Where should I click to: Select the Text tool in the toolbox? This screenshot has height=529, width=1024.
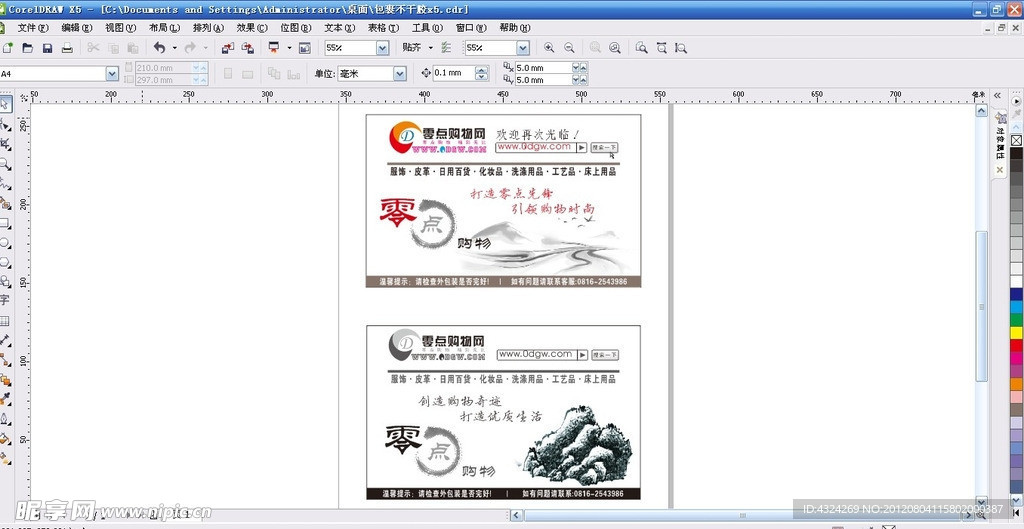[x=5, y=300]
